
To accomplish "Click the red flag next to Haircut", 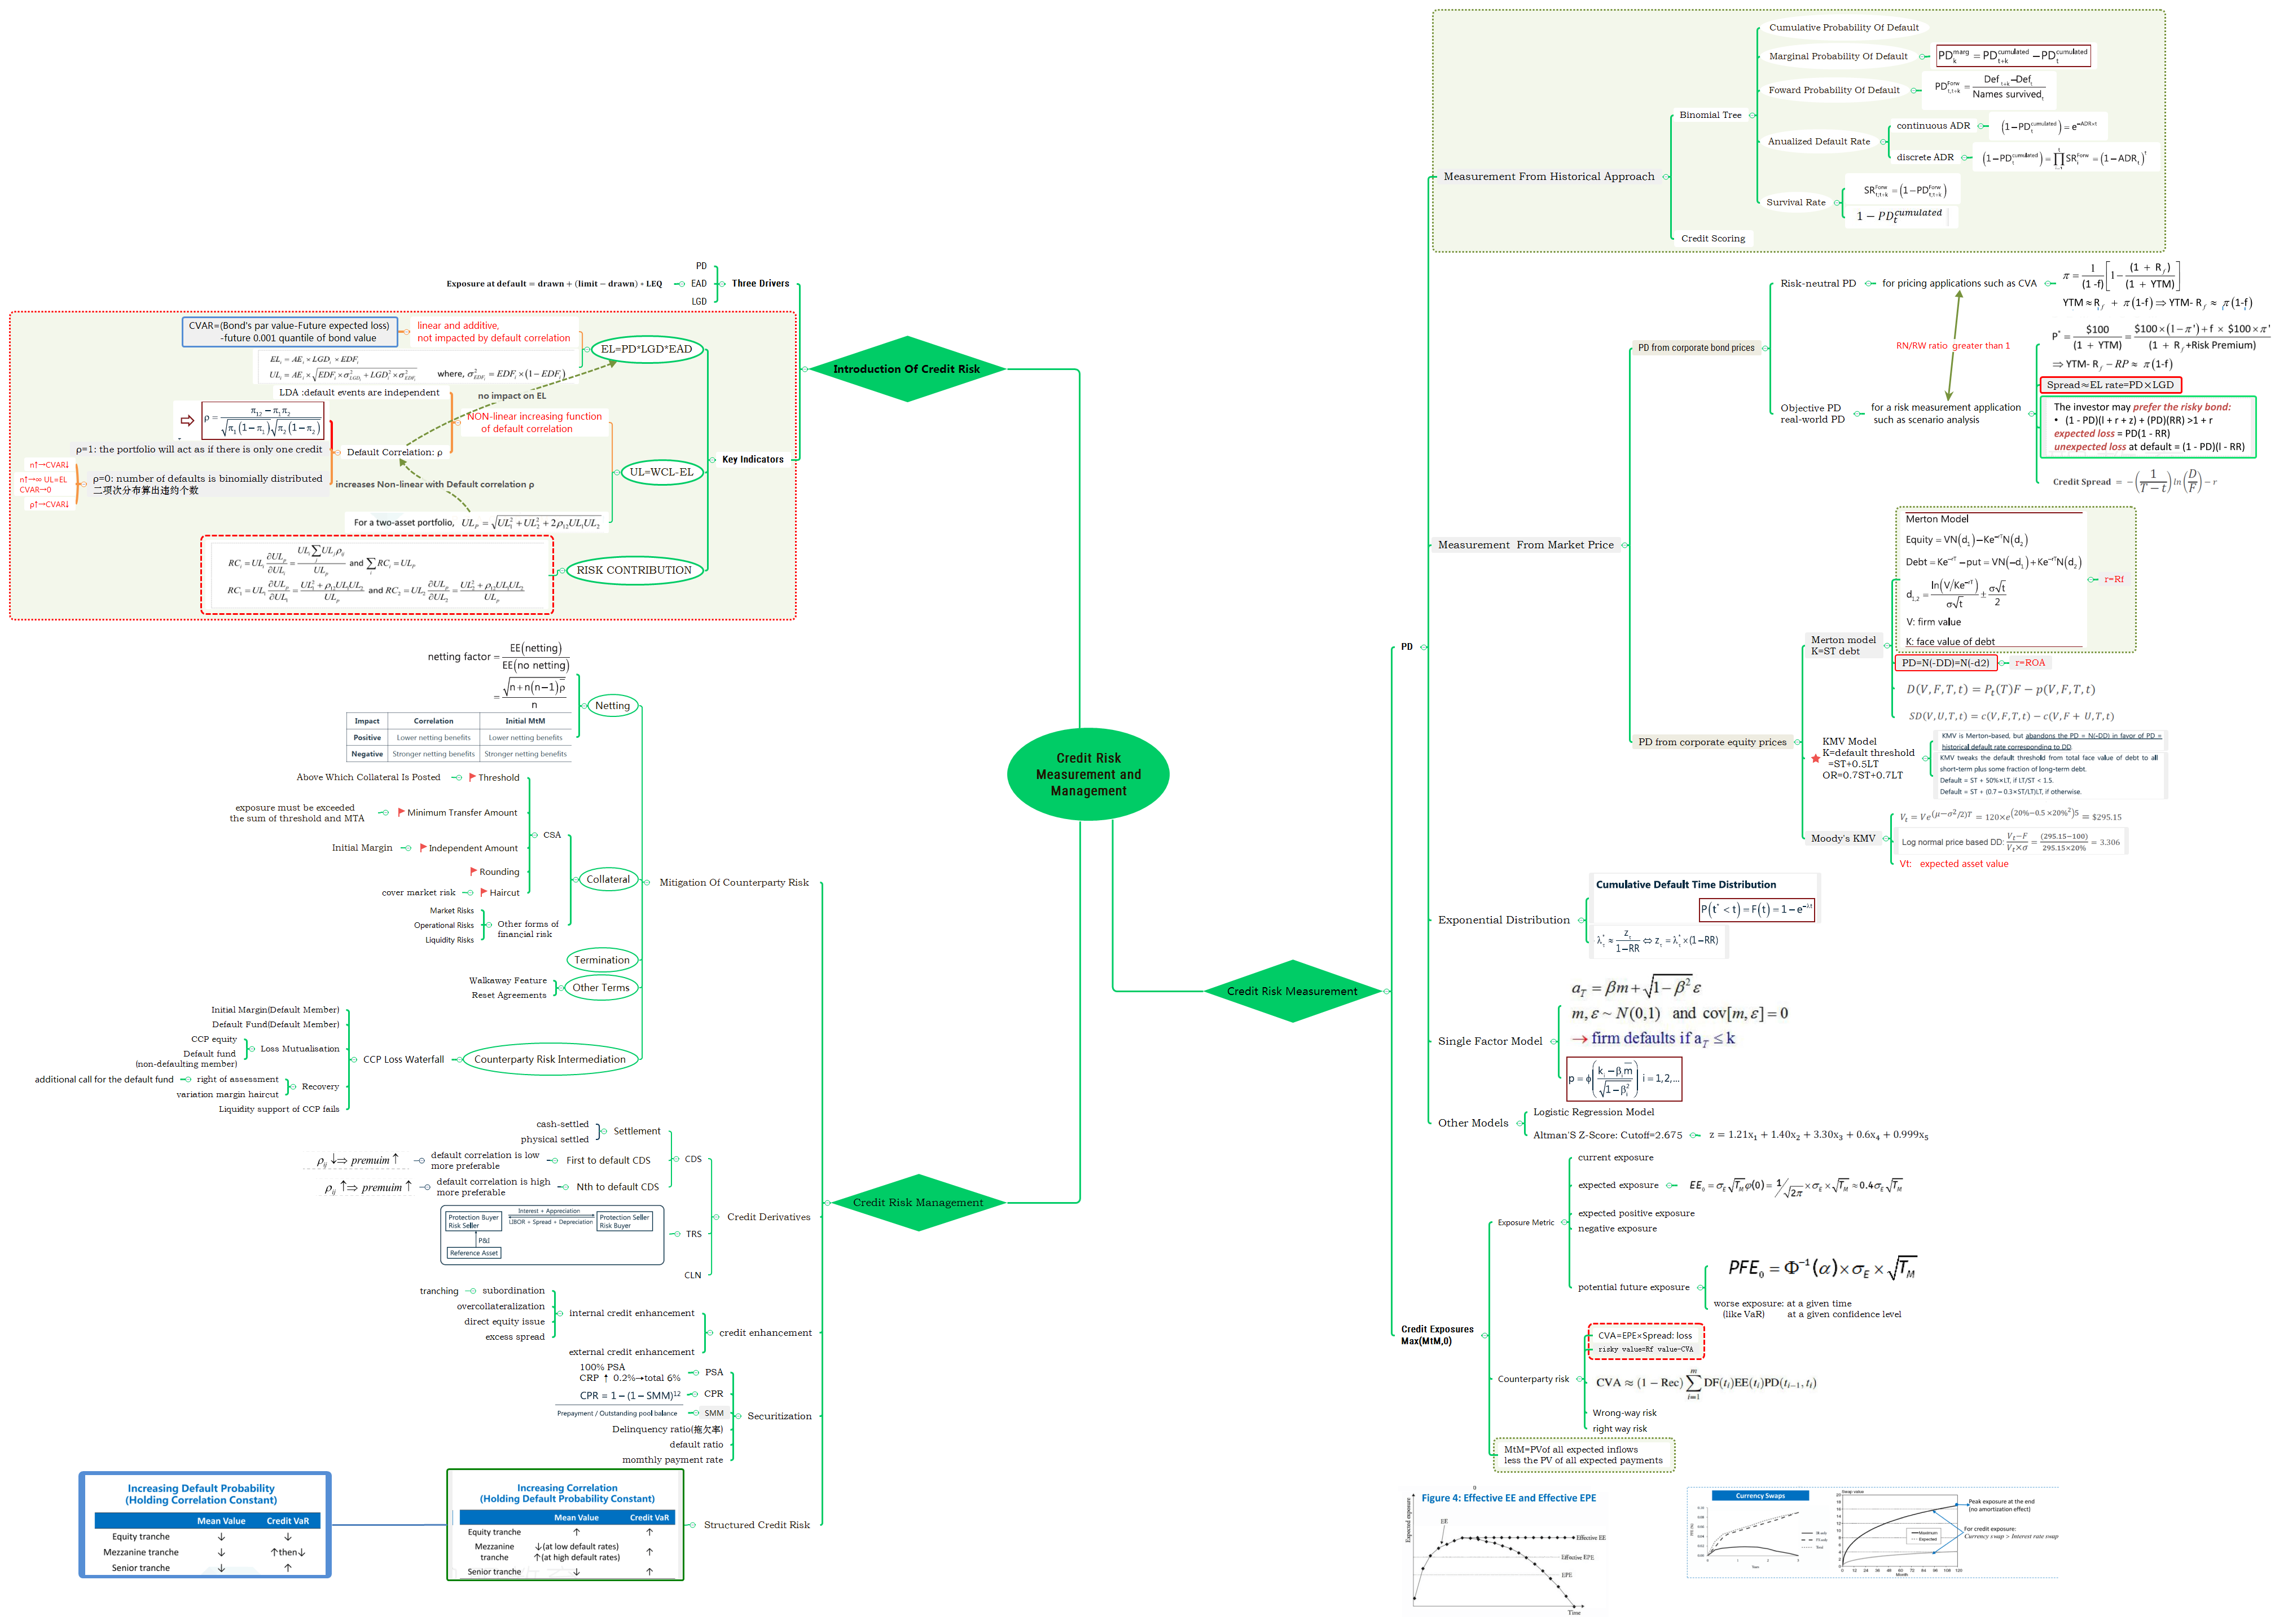I will click(484, 892).
